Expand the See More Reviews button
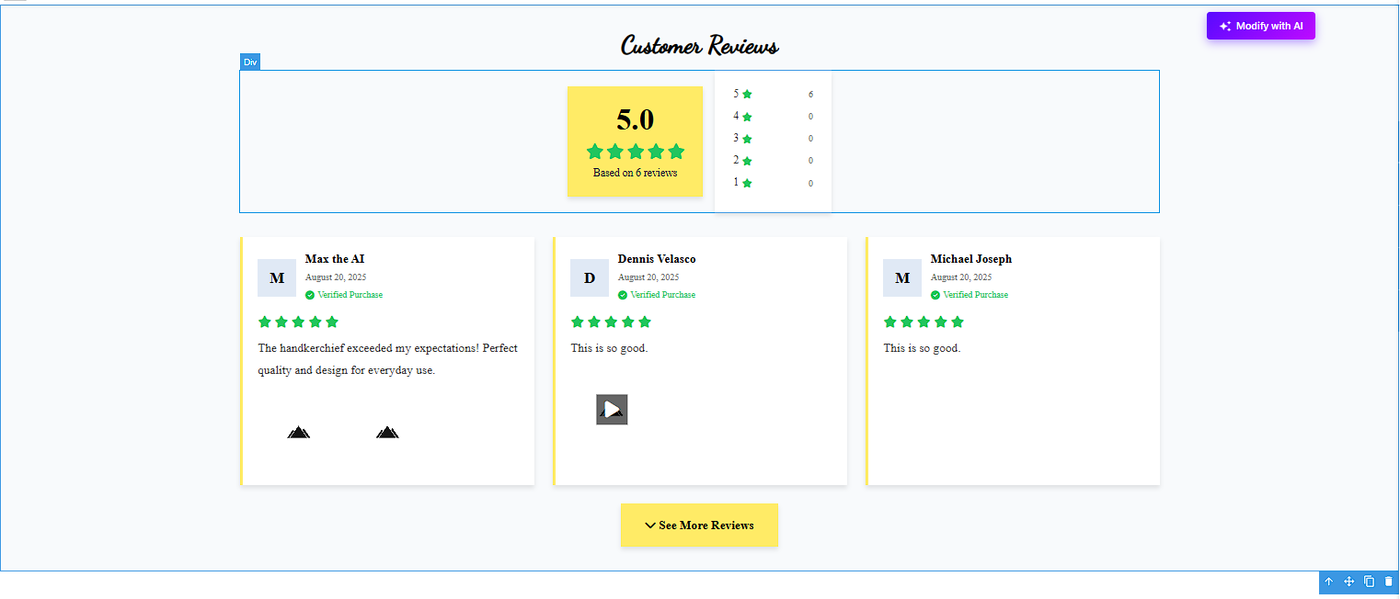 (x=699, y=525)
